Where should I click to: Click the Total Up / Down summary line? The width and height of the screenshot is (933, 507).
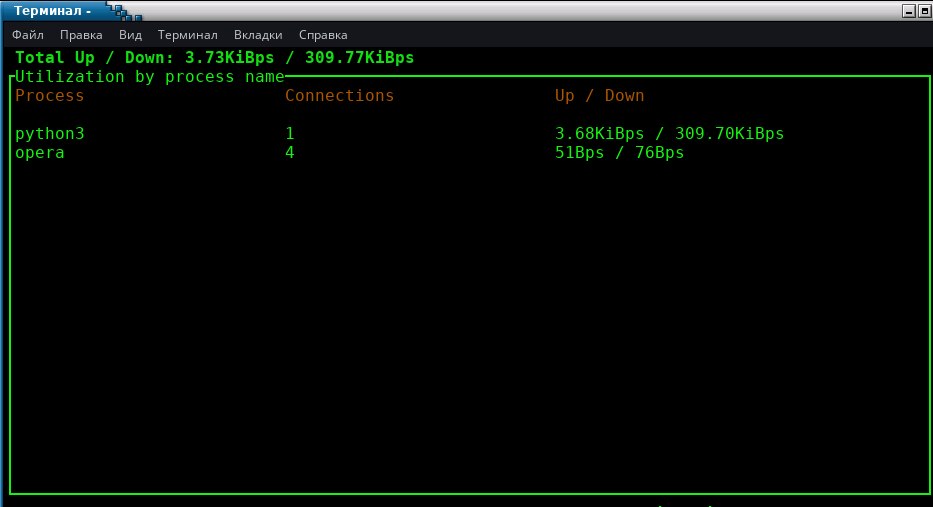[x=214, y=58]
